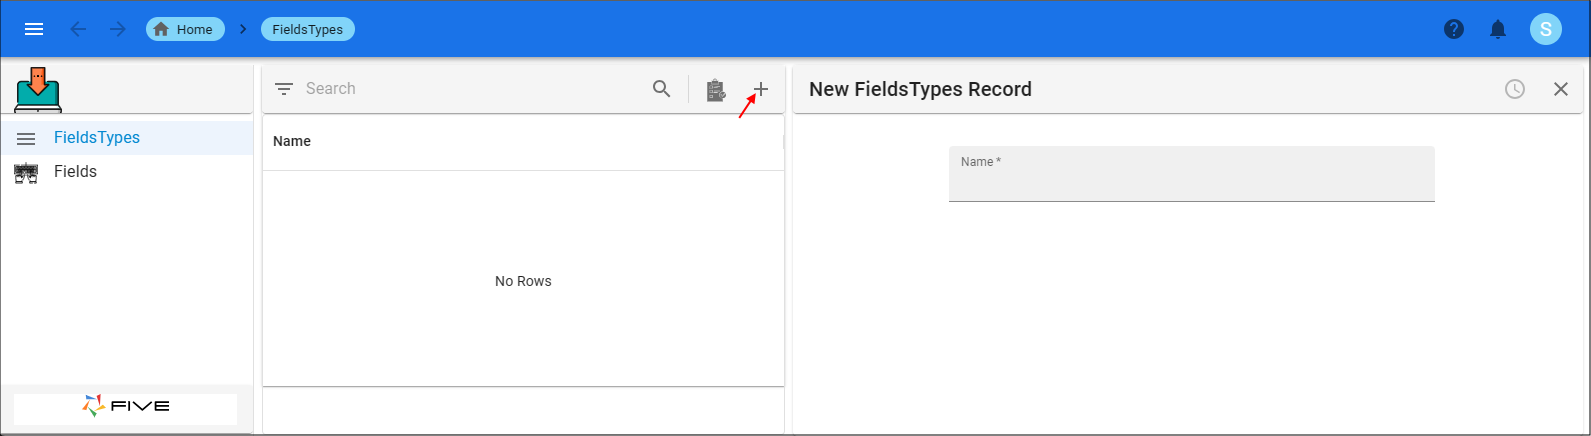This screenshot has height=436, width=1591.
Task: Click the download app logo icon
Action: 38,89
